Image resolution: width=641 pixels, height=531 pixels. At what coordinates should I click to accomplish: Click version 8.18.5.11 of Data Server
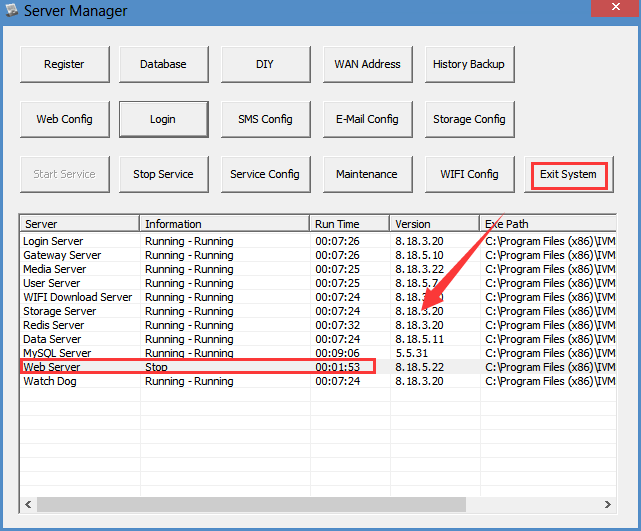419,339
